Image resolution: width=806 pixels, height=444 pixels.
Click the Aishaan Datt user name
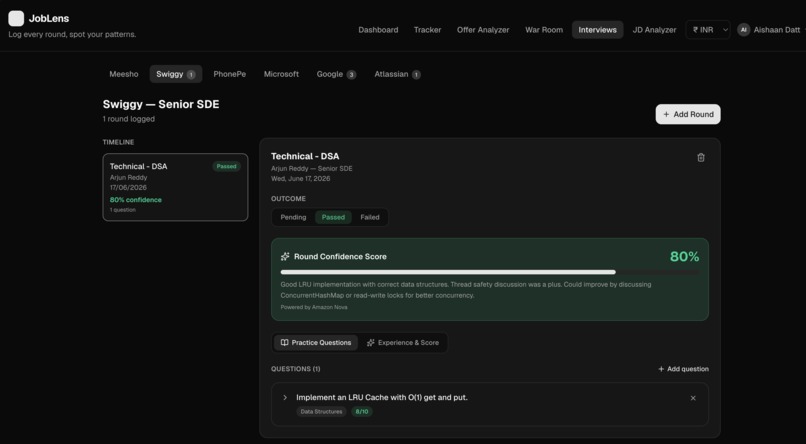tap(776, 30)
